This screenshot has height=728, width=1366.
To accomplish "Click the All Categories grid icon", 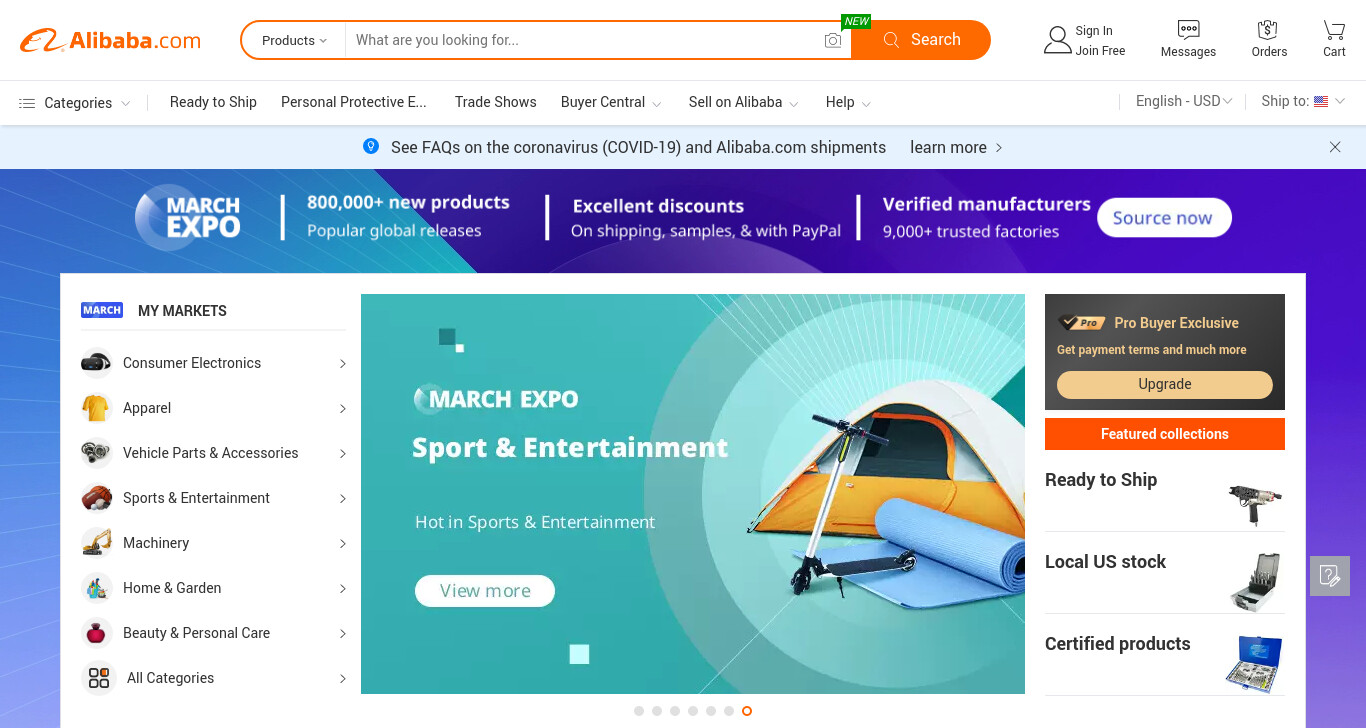I will (99, 678).
